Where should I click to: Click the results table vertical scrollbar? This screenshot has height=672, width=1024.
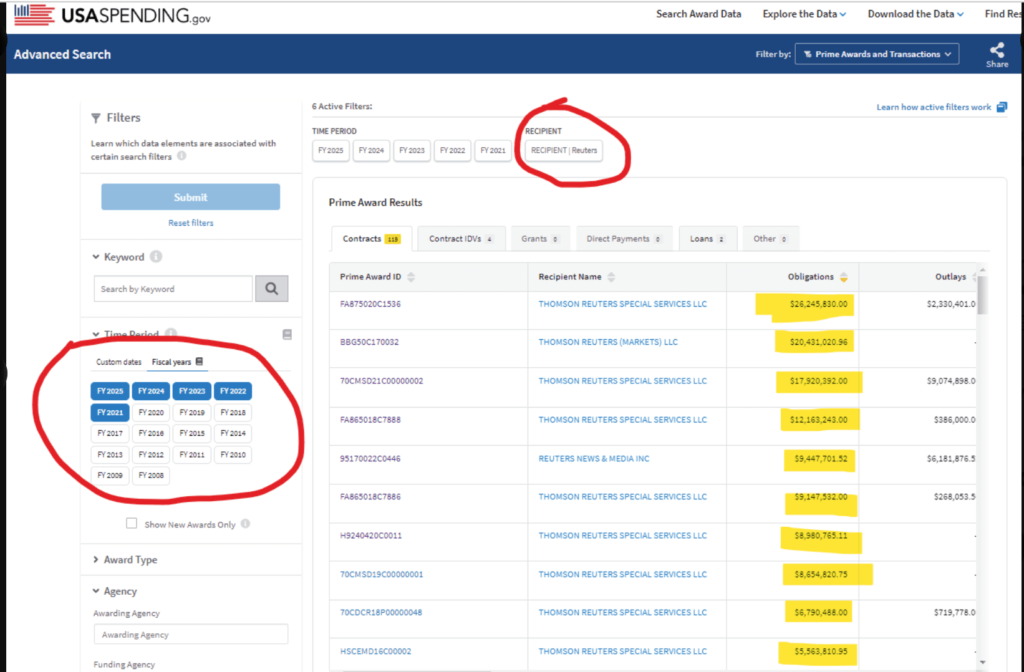pyautogui.click(x=982, y=295)
